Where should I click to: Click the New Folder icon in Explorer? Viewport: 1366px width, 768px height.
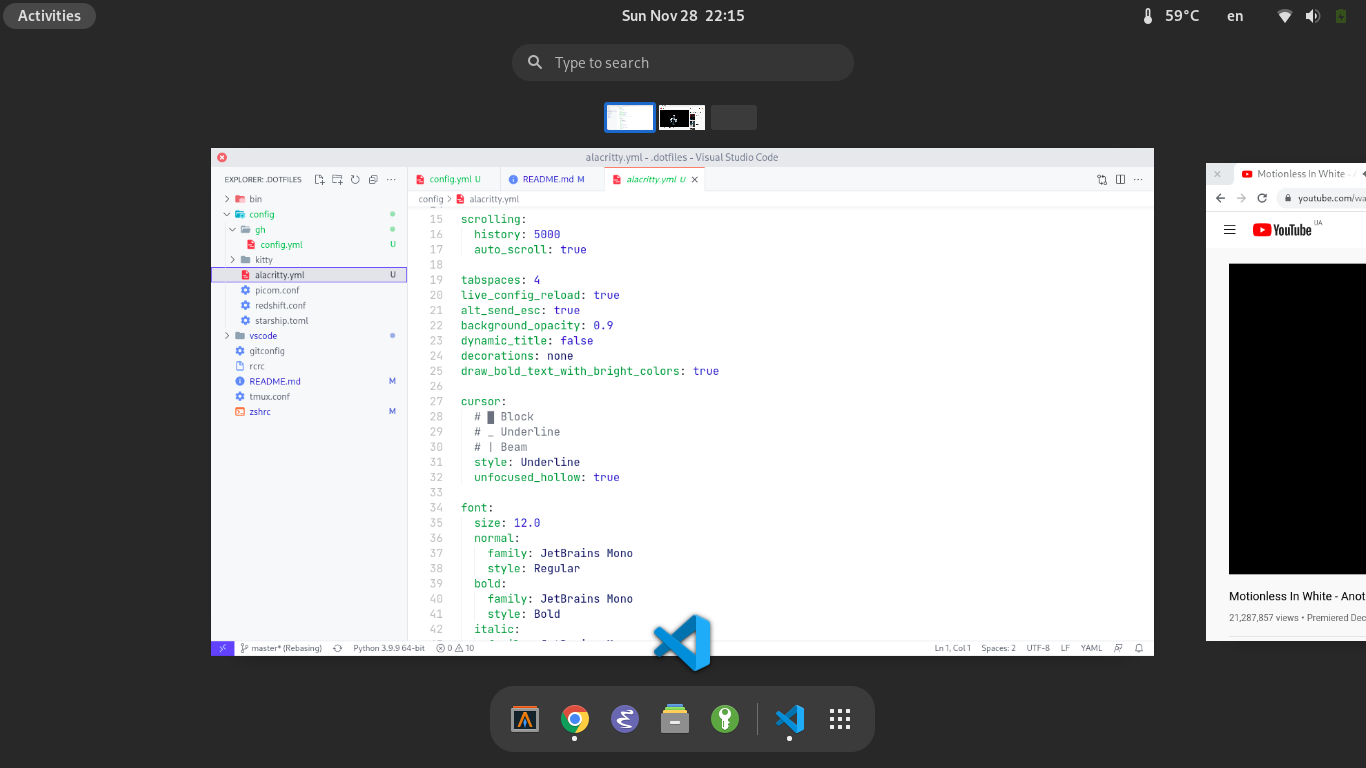tap(337, 180)
